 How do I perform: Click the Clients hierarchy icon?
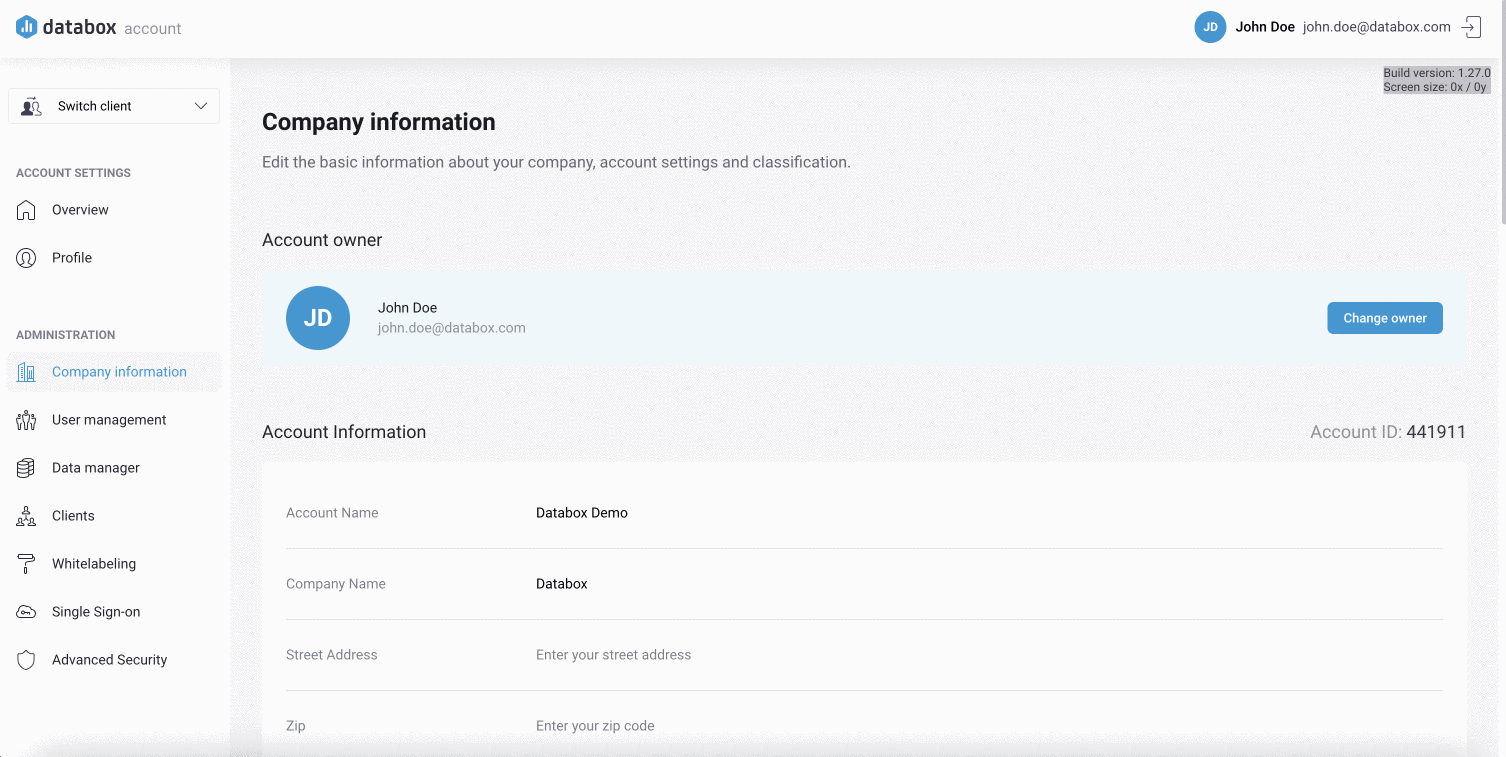(x=26, y=515)
